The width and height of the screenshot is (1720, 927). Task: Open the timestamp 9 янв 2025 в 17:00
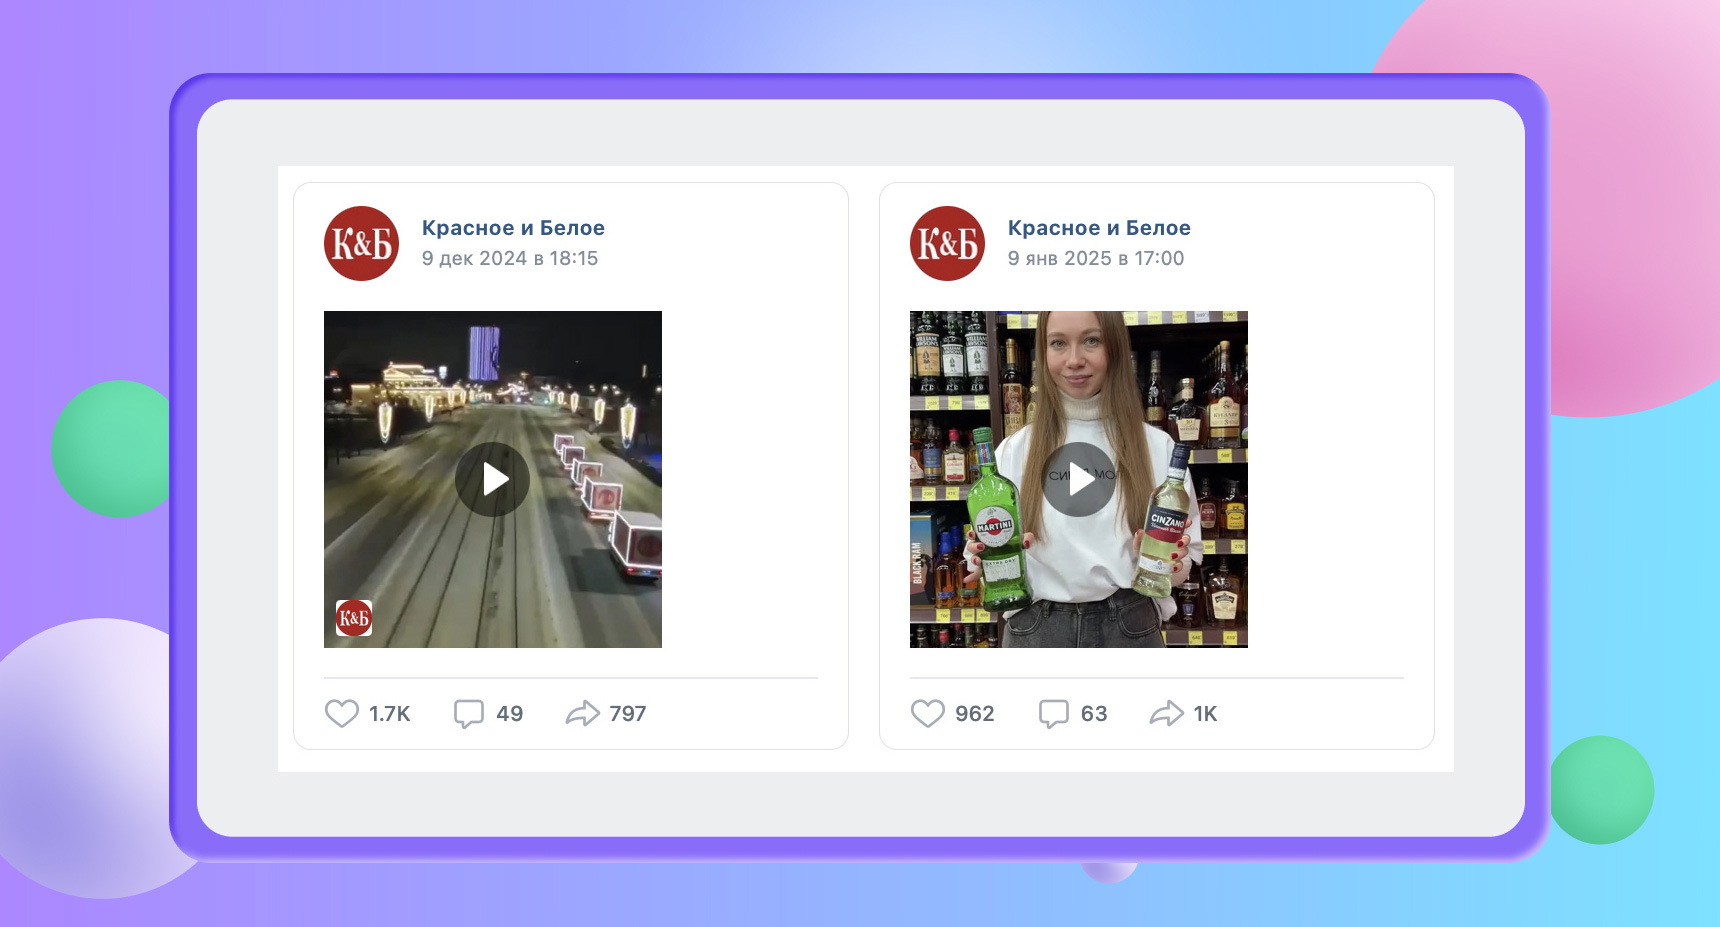coord(1096,258)
